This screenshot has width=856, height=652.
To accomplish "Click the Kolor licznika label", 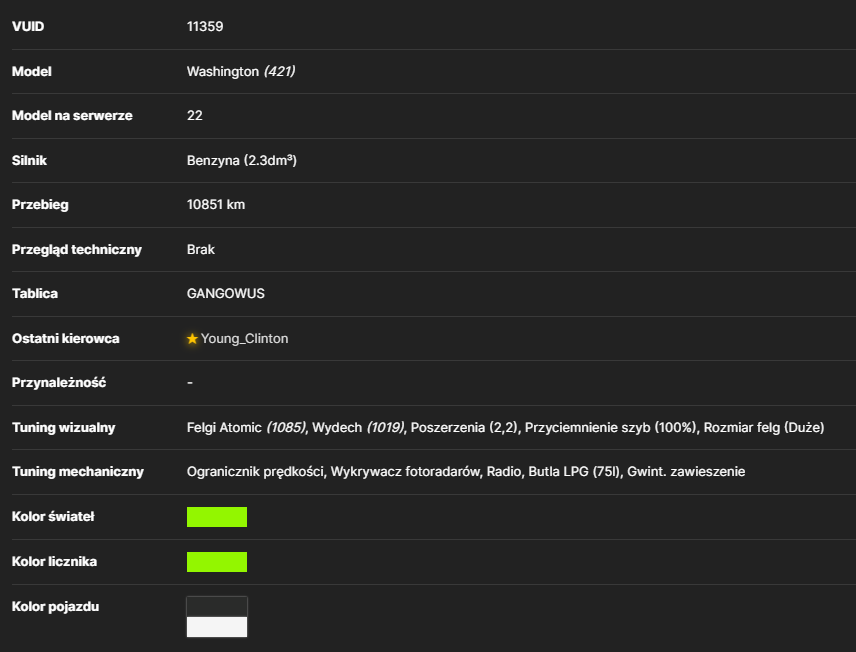I will [55, 562].
